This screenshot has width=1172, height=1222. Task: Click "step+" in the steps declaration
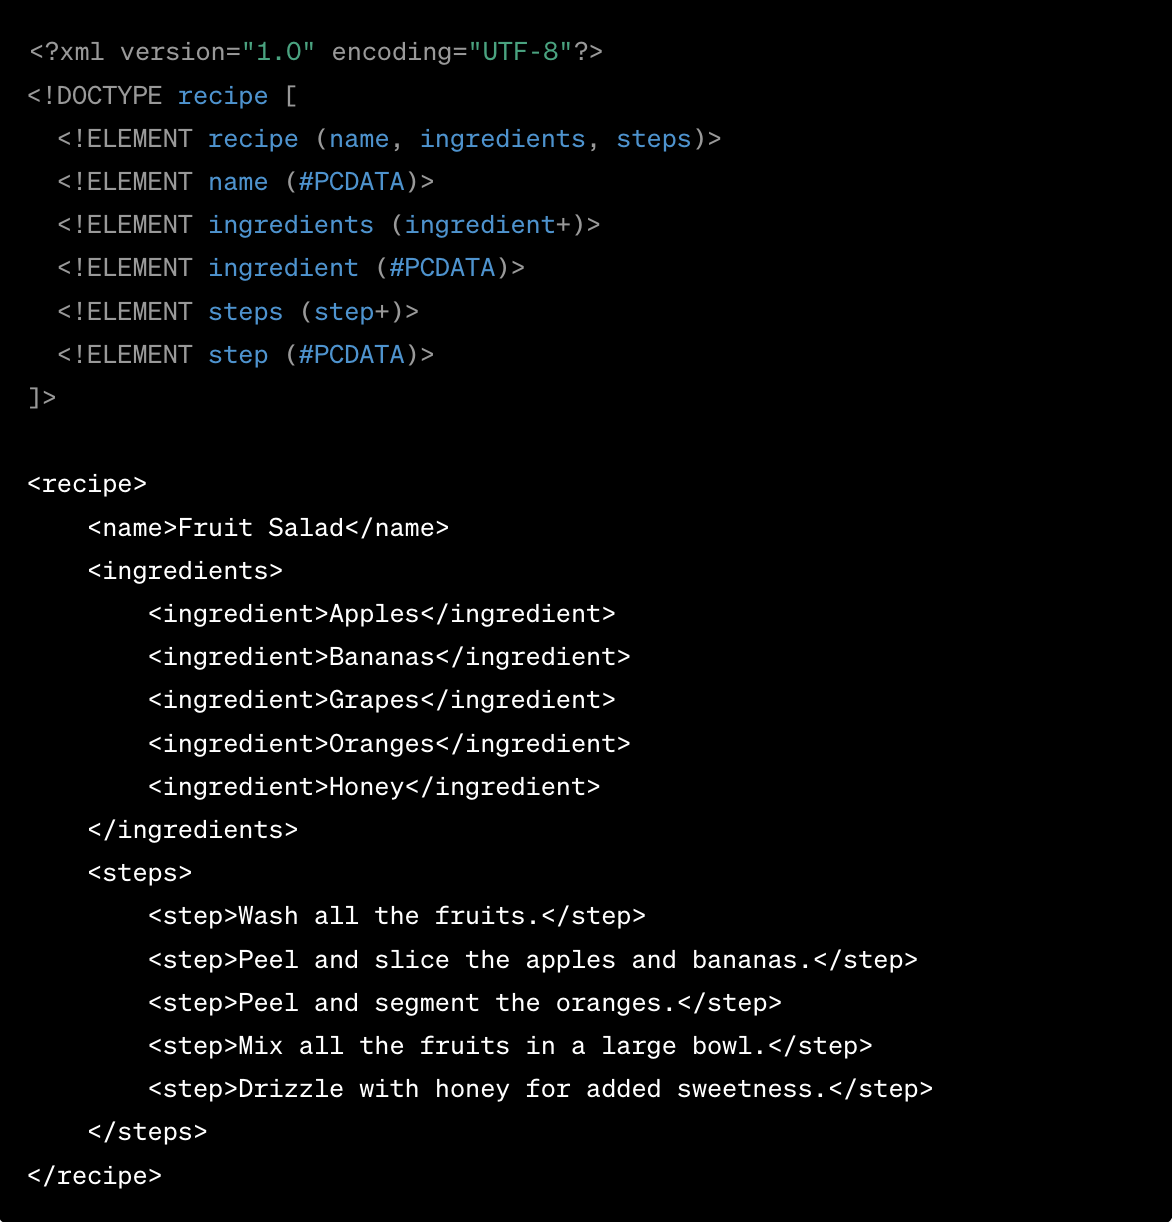click(x=352, y=312)
